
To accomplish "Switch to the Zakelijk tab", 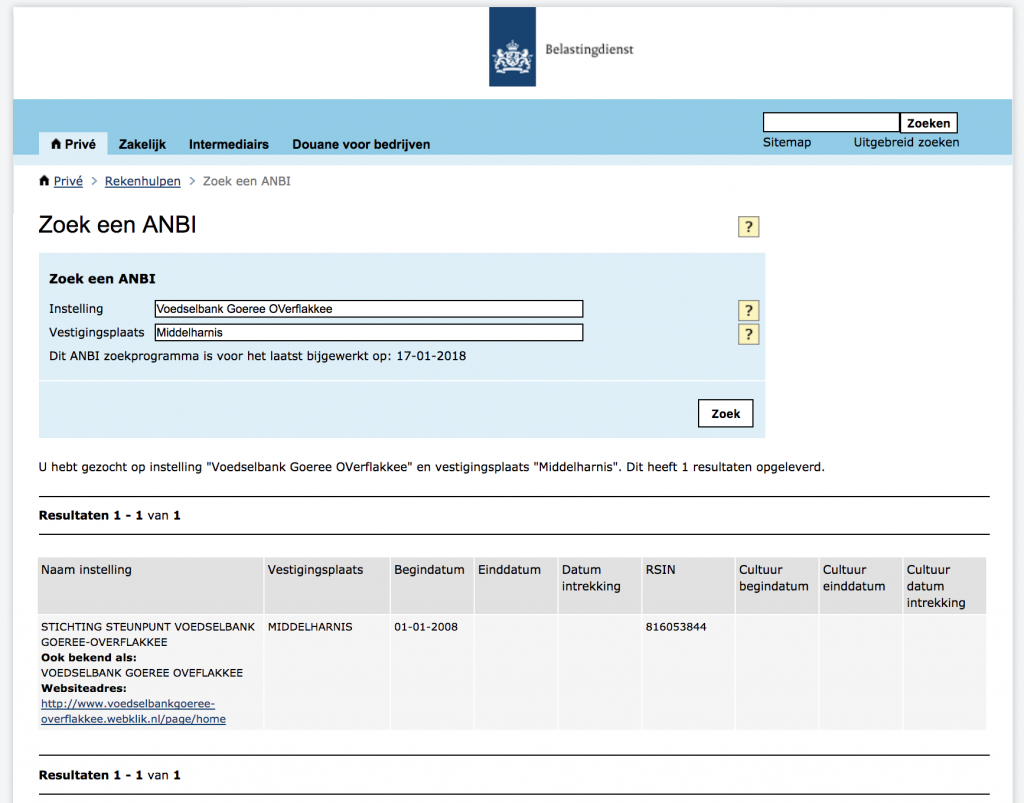I will click(x=142, y=144).
